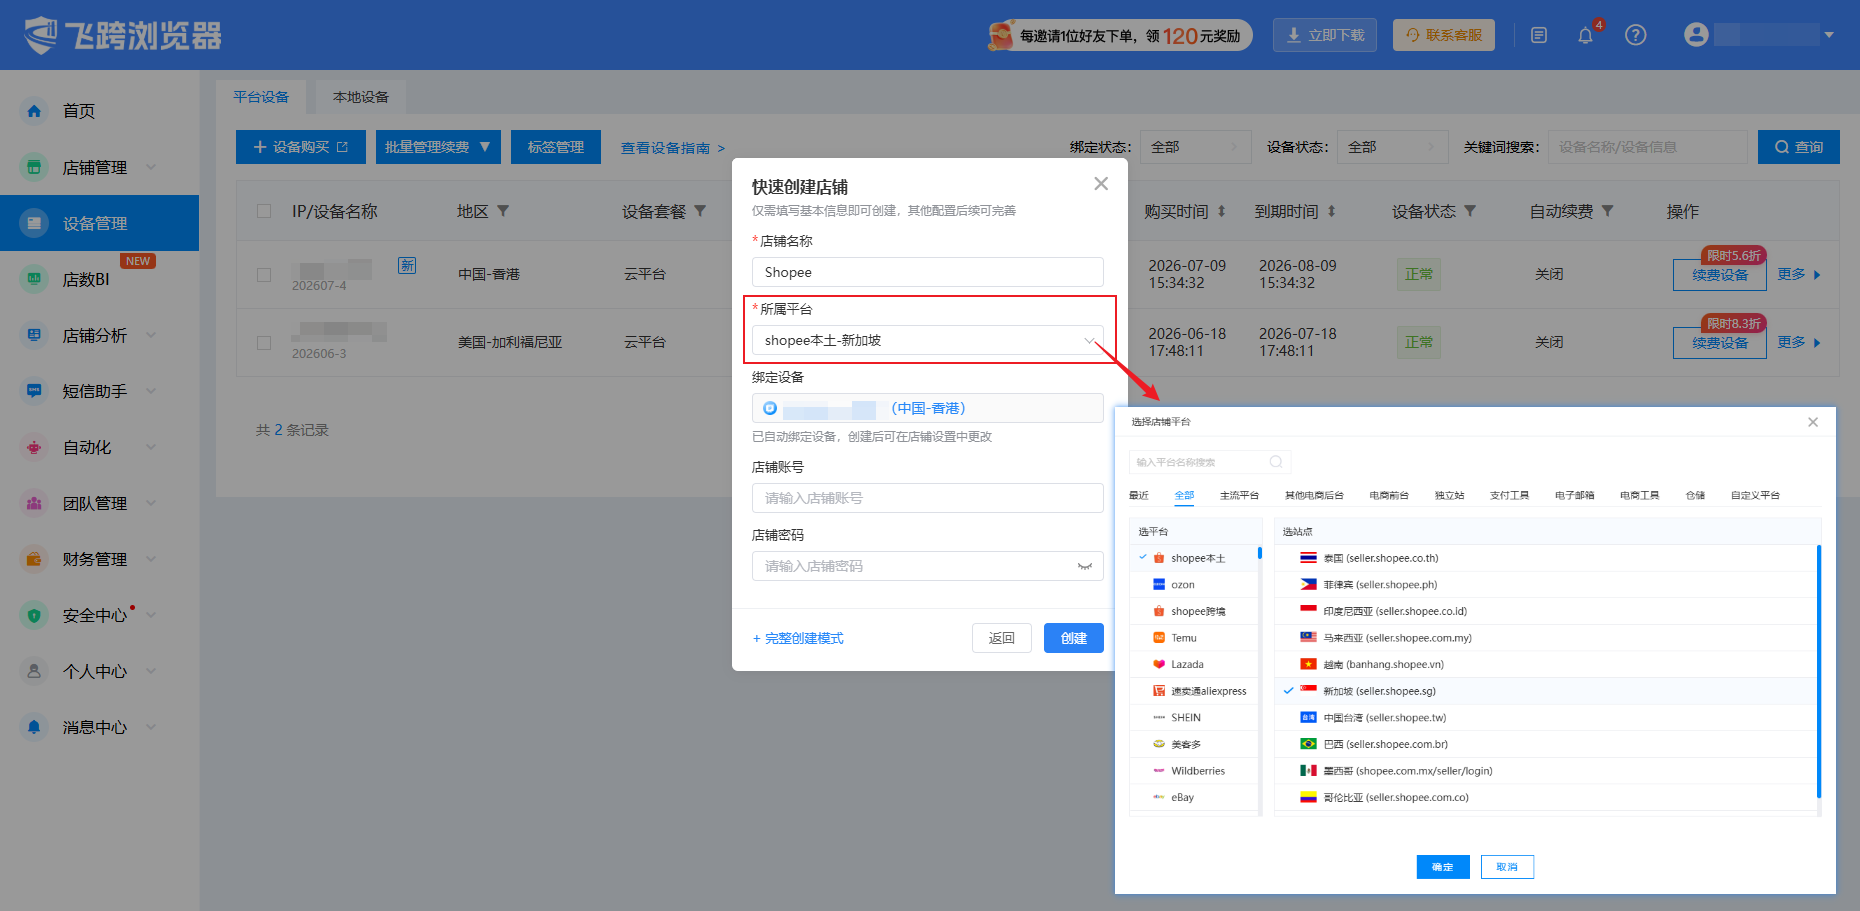Open the 设备状态 filter dropdown in toolbar
The image size is (1860, 911).
click(x=1393, y=147)
